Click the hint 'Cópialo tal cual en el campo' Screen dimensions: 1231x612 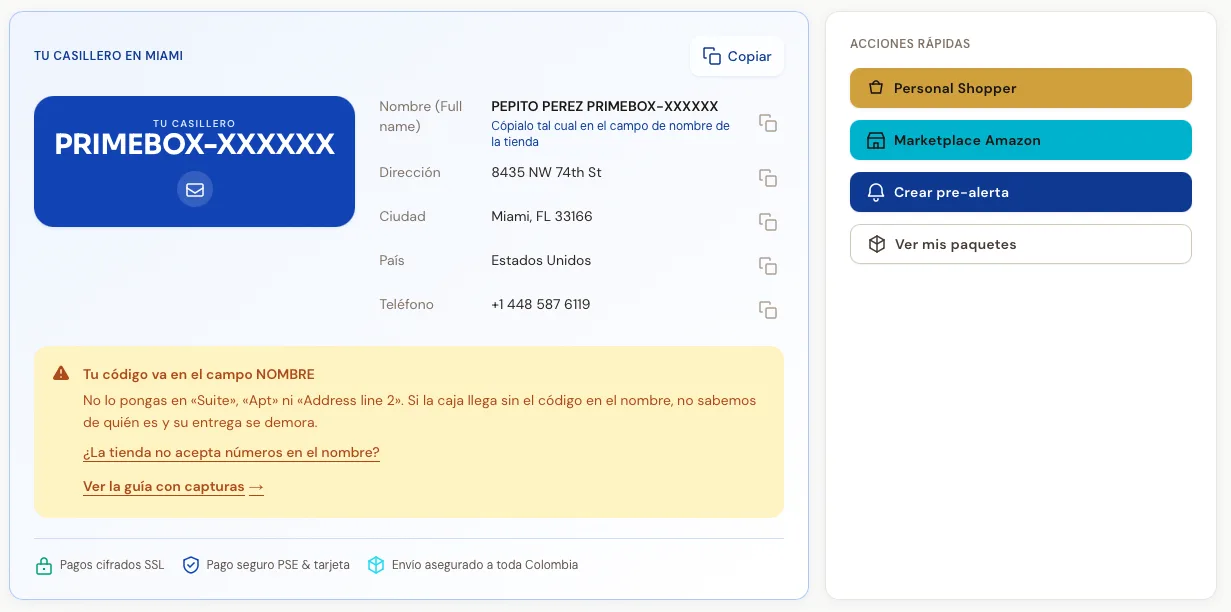[x=610, y=134]
